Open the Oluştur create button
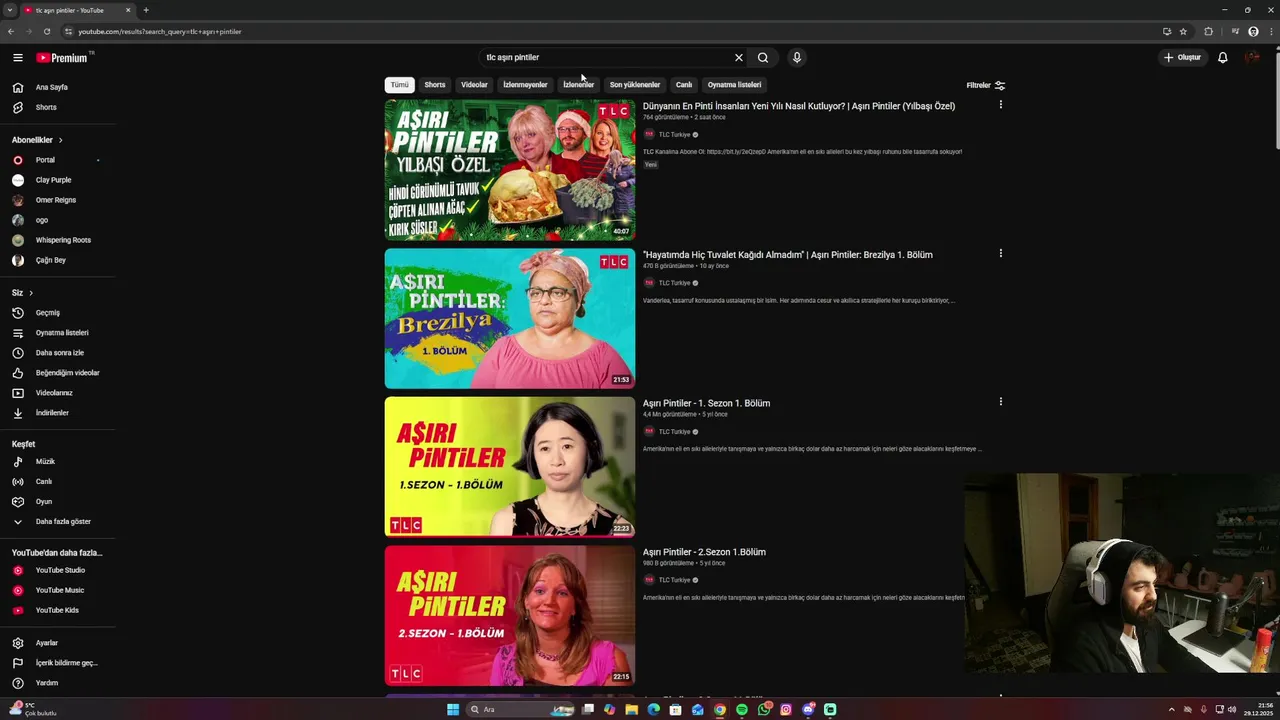Image resolution: width=1280 pixels, height=720 pixels. 1182,58
